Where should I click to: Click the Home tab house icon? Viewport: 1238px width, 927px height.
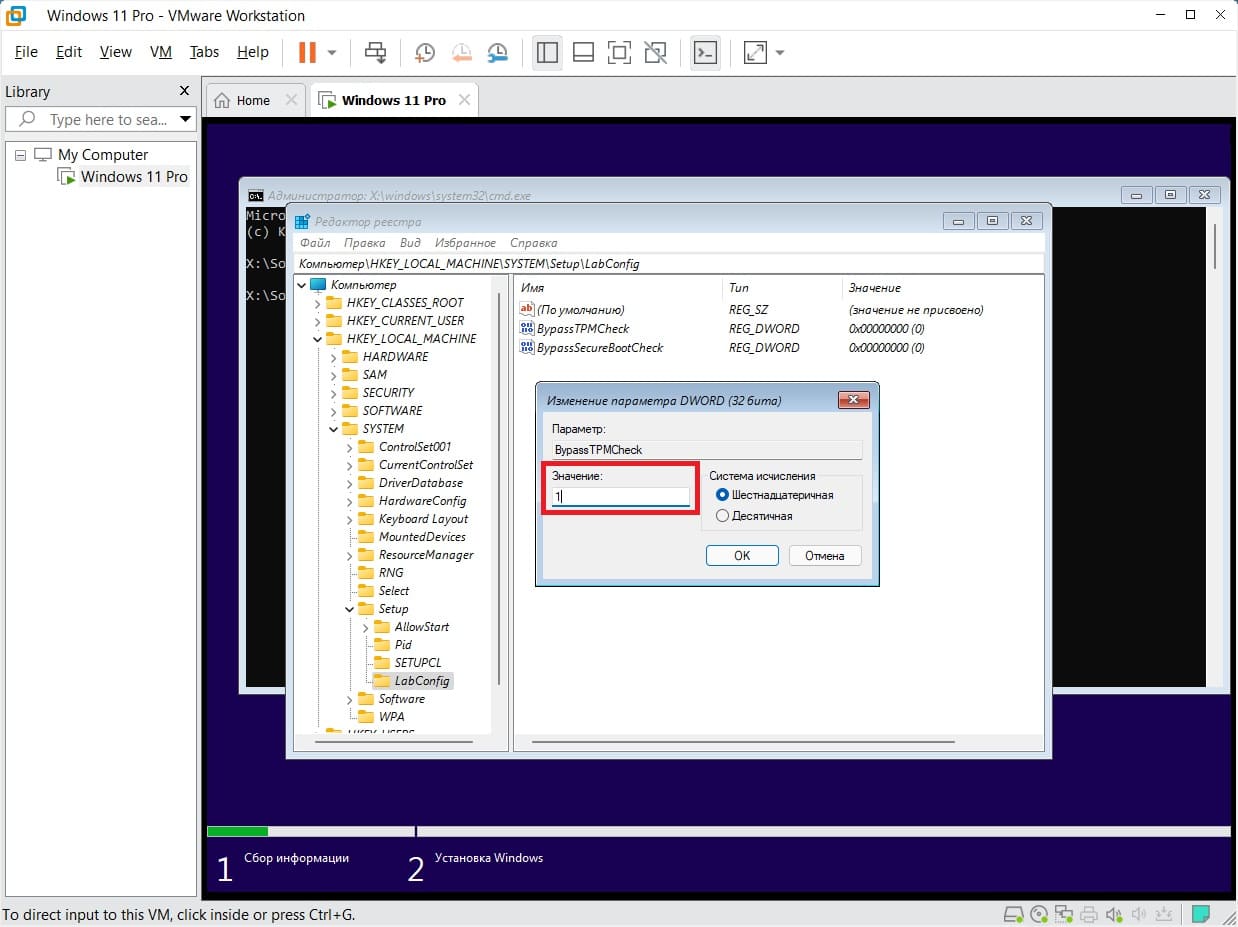tap(223, 100)
